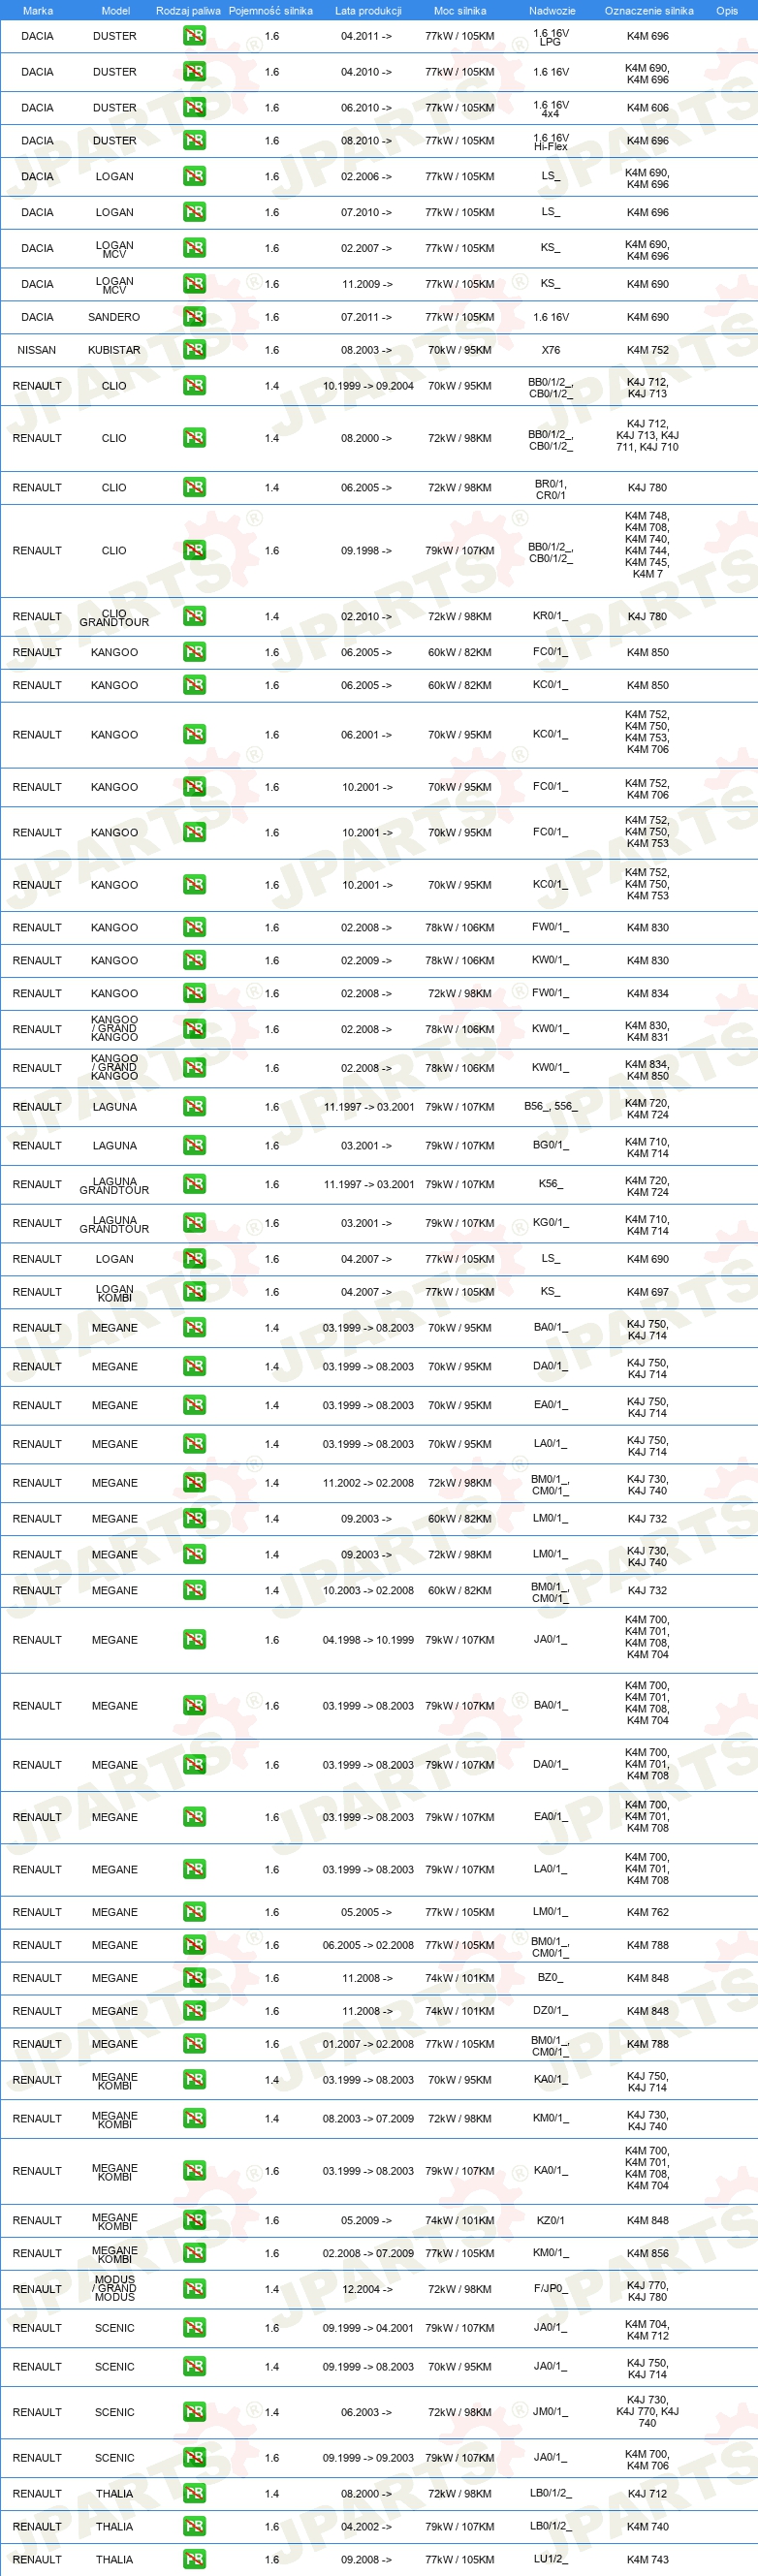Select the 07.2011 -> production date cell
This screenshot has height=2576, width=758.
tap(367, 318)
